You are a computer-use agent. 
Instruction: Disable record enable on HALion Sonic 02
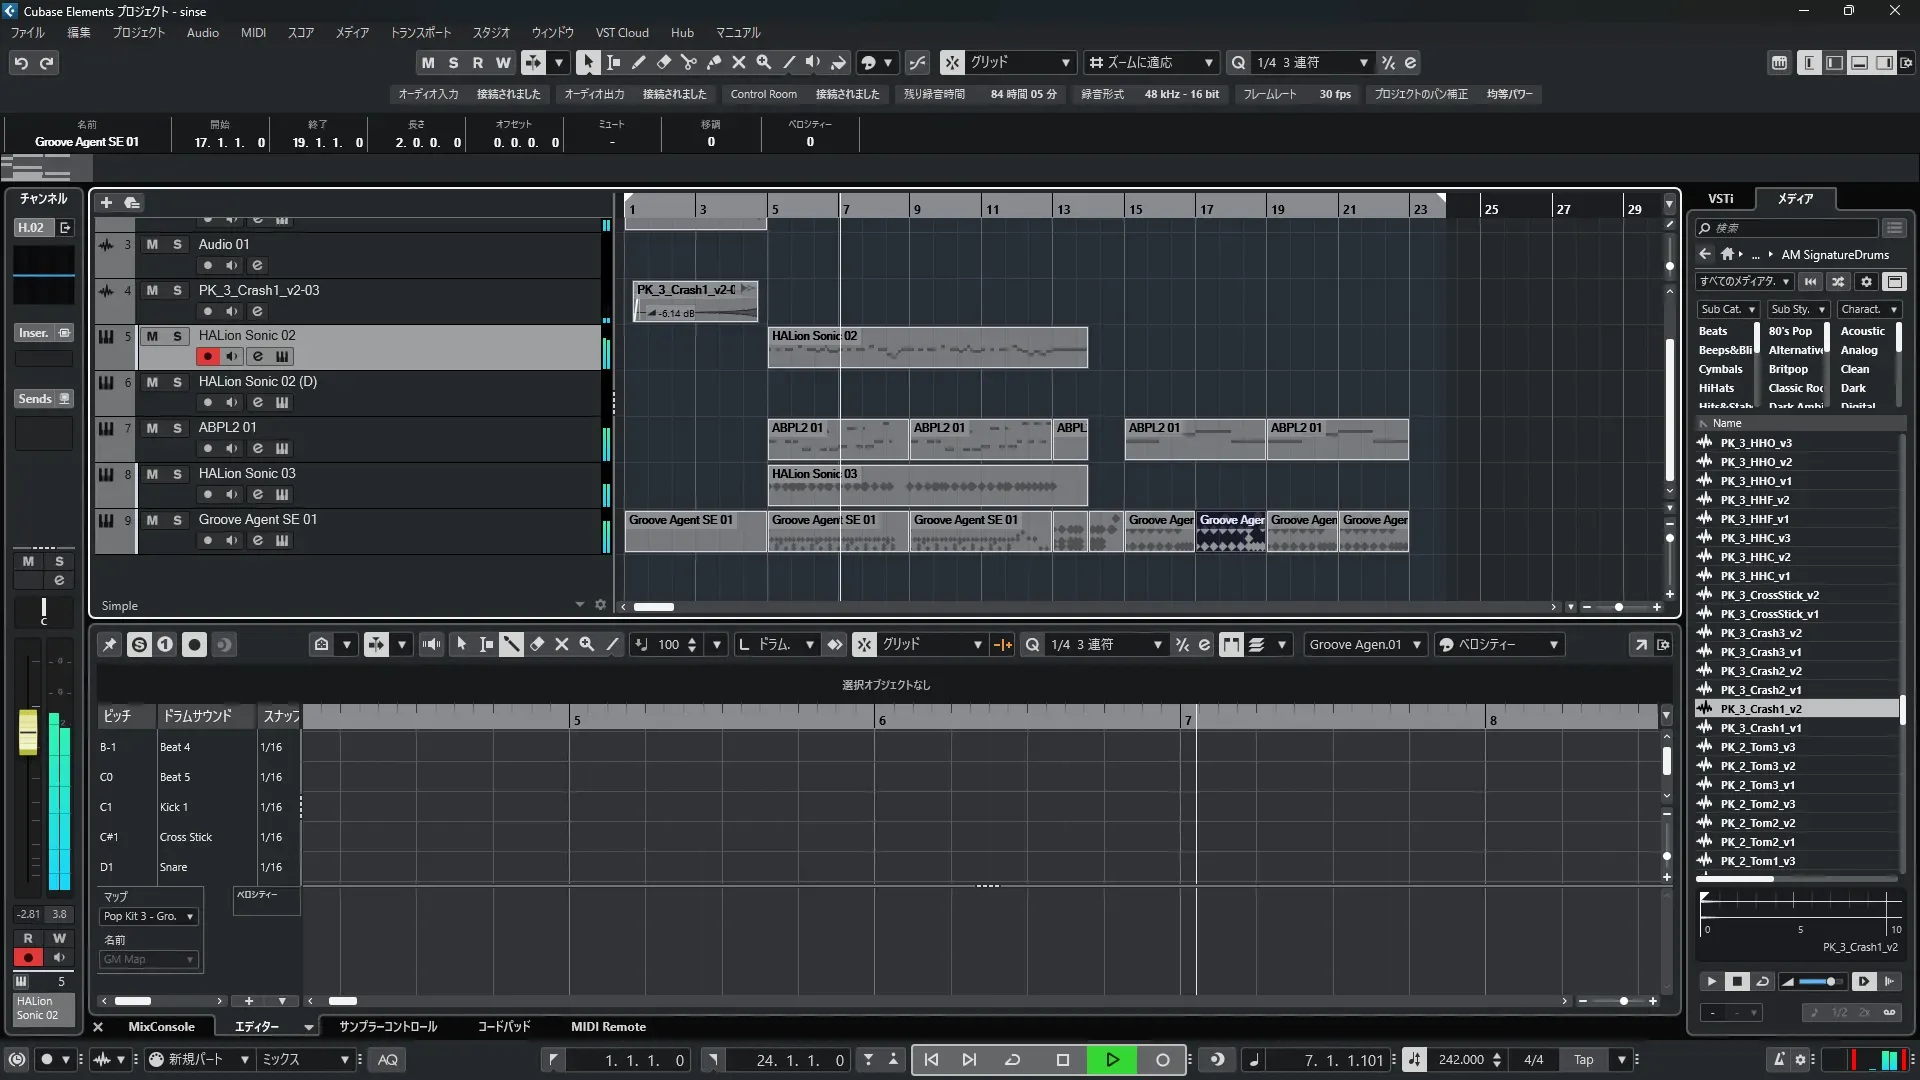click(x=207, y=357)
